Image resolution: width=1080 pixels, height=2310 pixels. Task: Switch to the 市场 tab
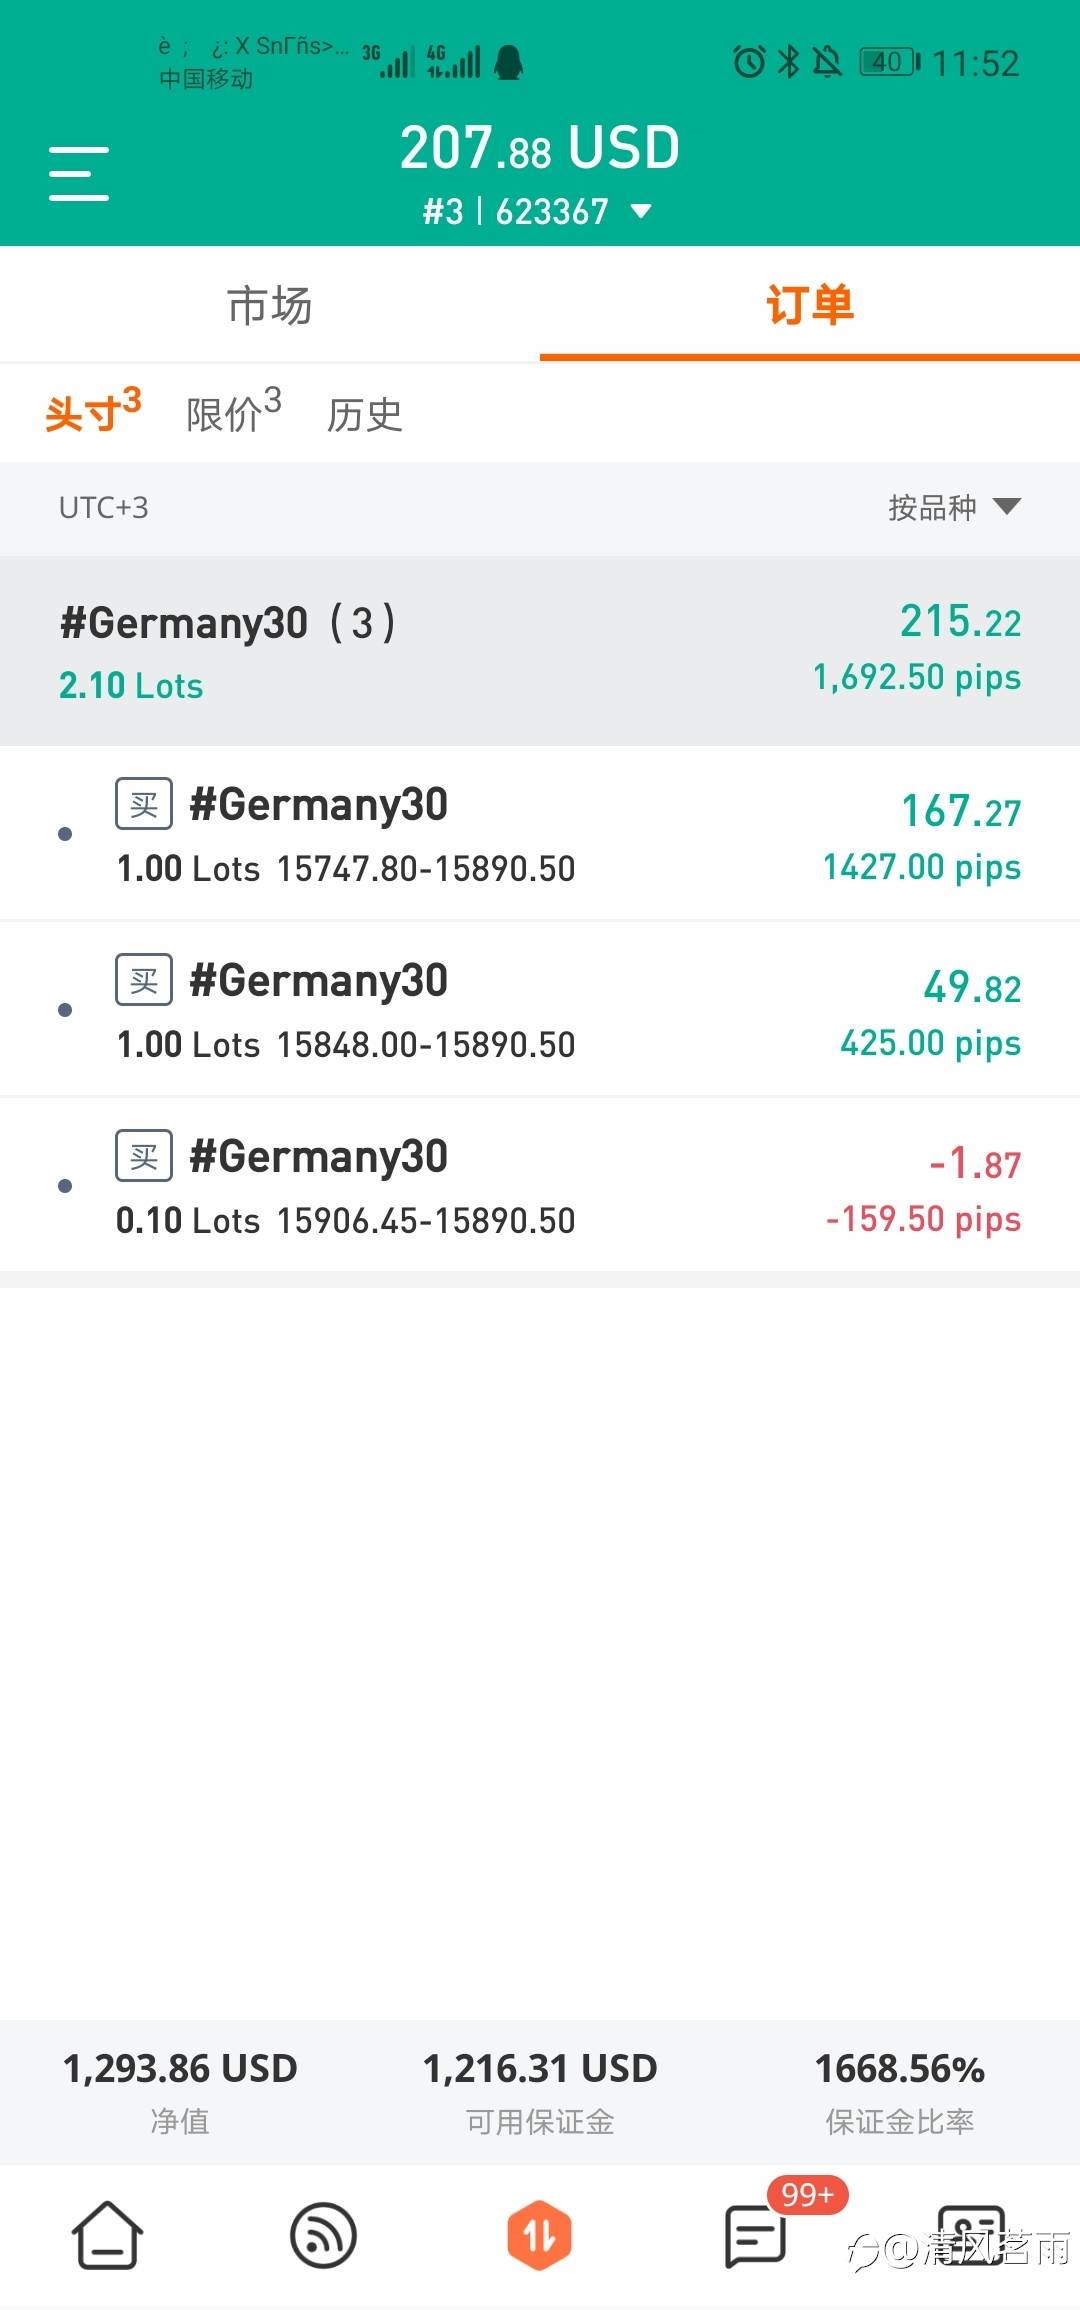point(270,305)
